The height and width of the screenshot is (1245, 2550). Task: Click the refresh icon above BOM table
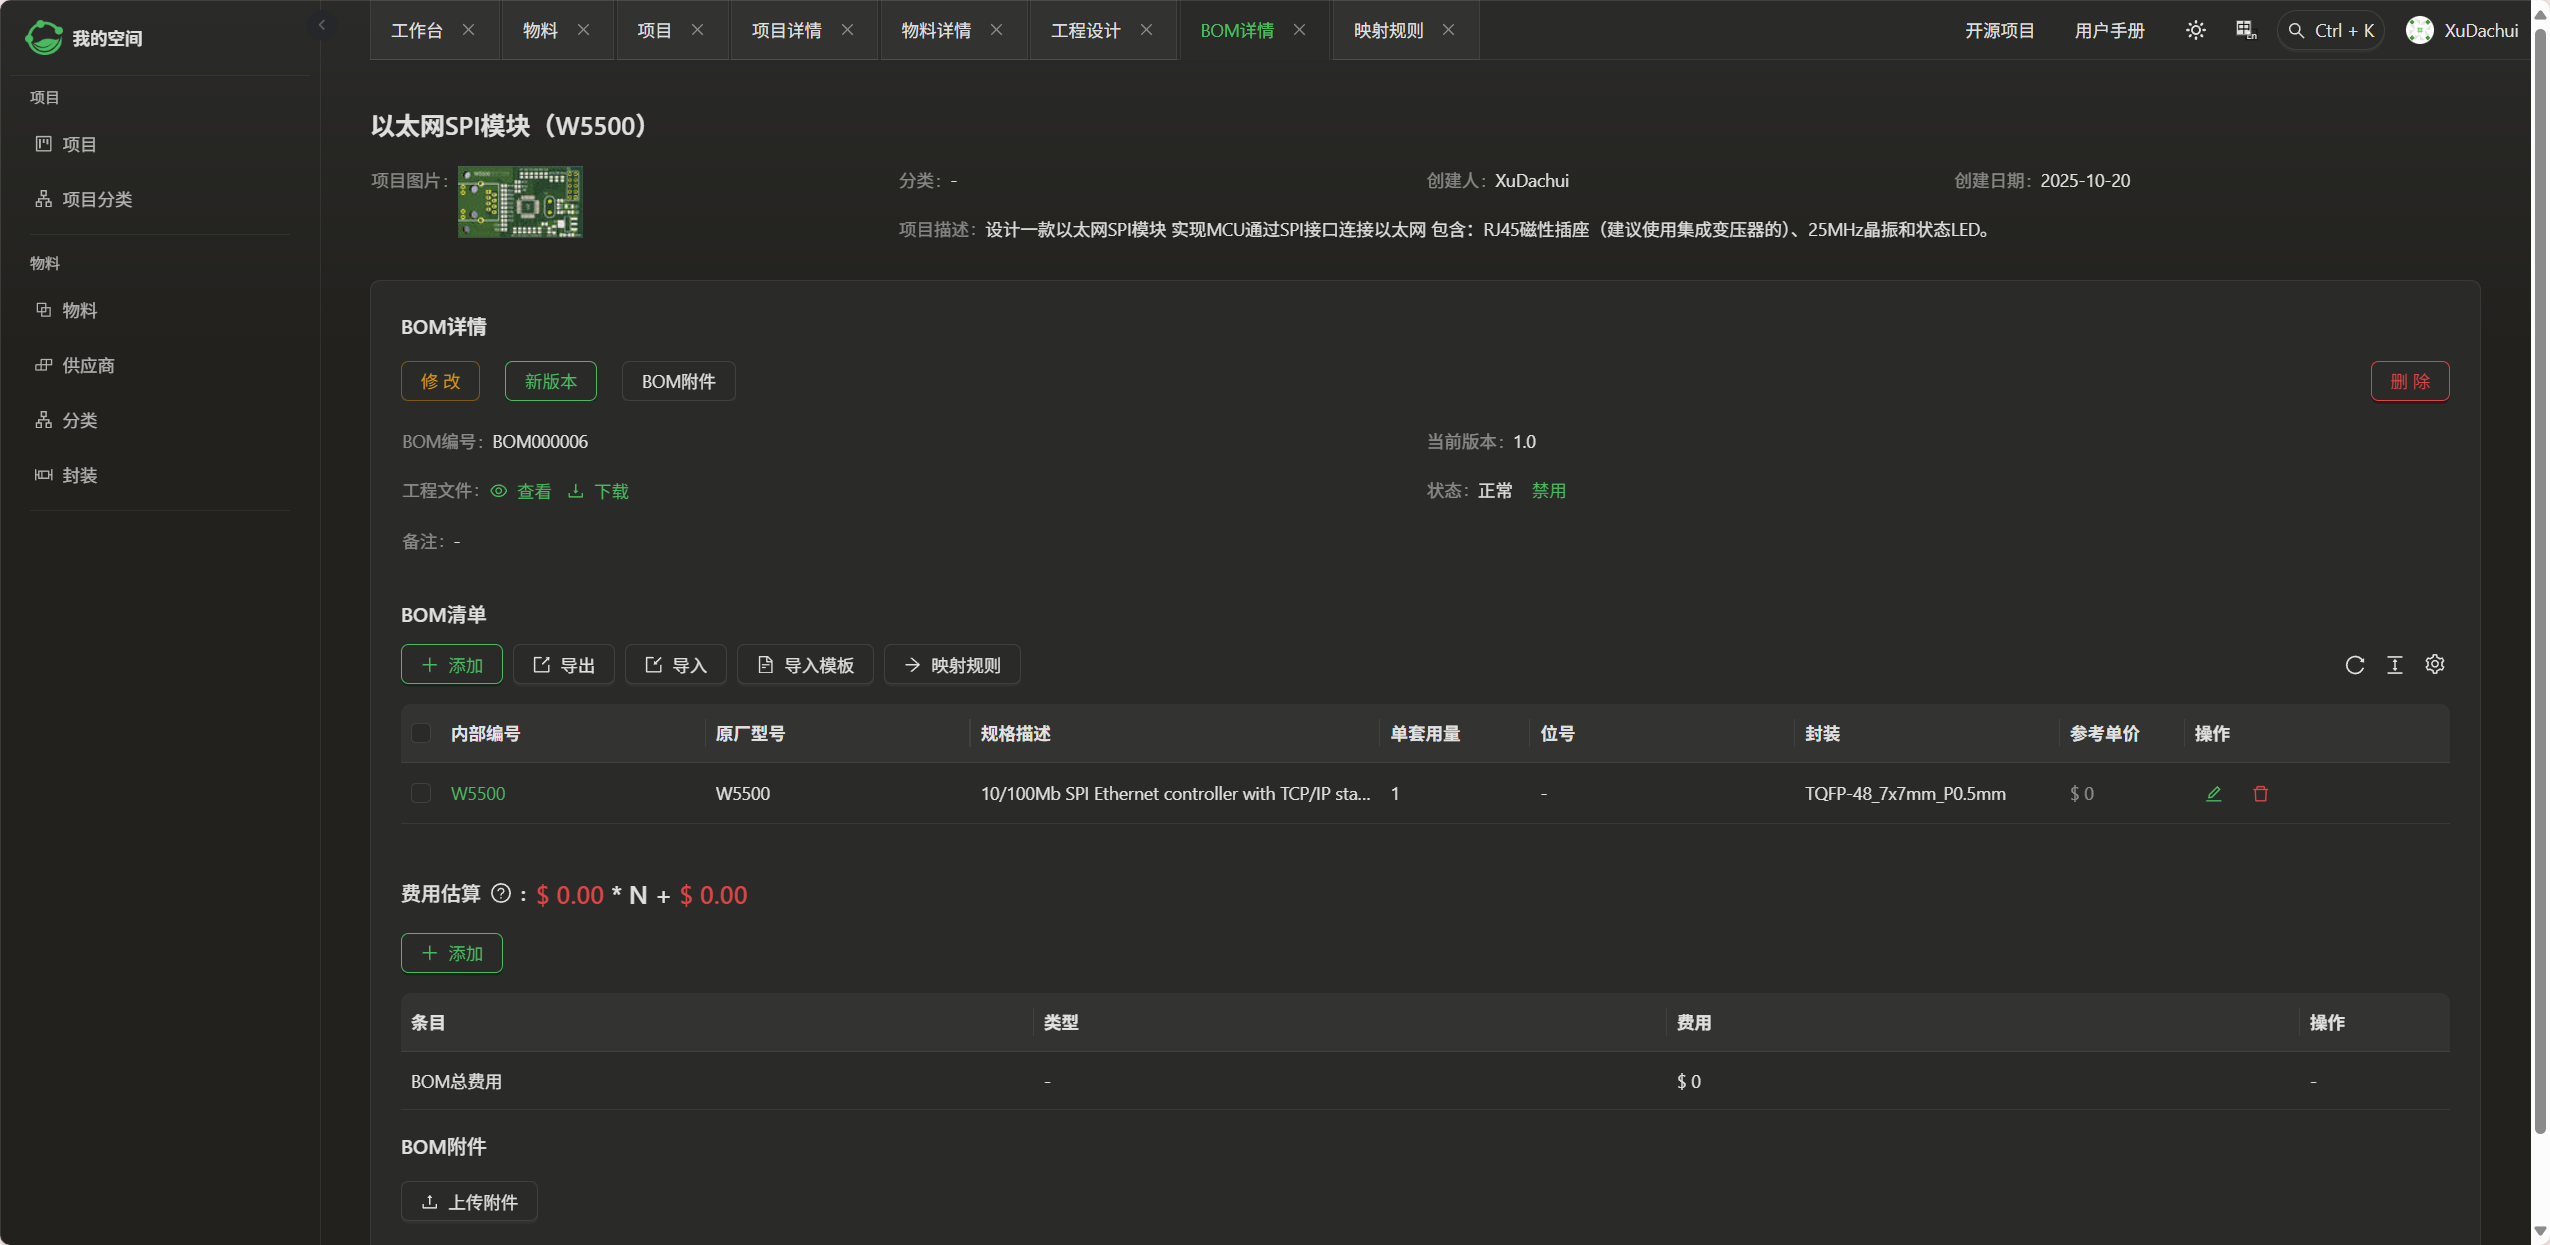pyautogui.click(x=2354, y=665)
